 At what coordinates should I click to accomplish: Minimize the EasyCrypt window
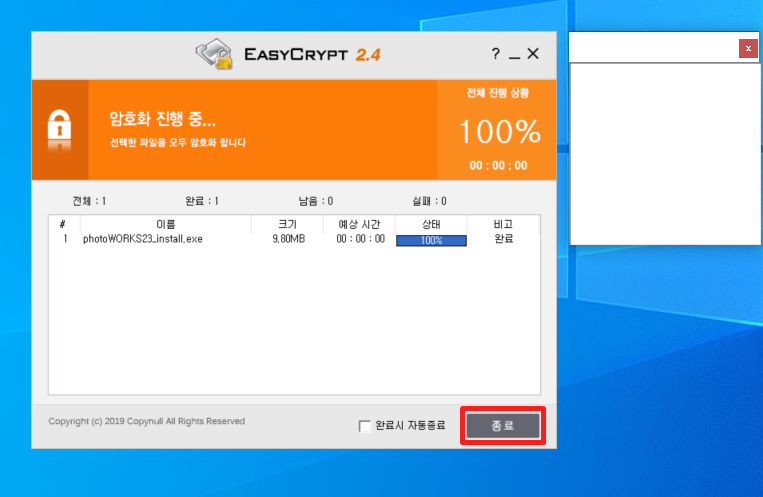point(514,56)
